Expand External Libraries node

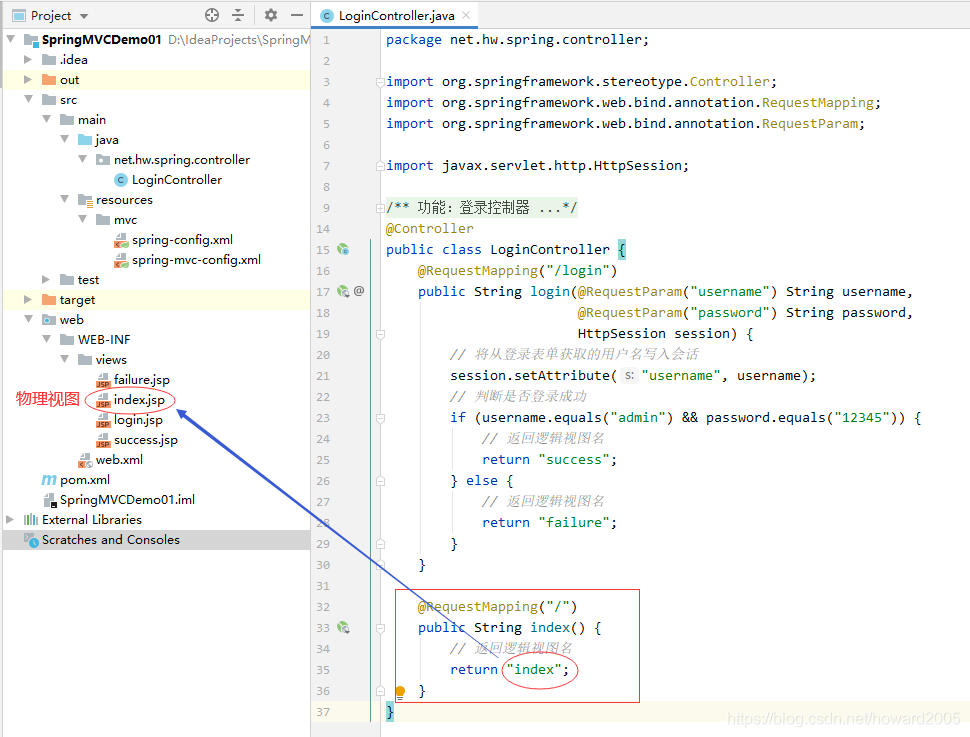point(10,519)
